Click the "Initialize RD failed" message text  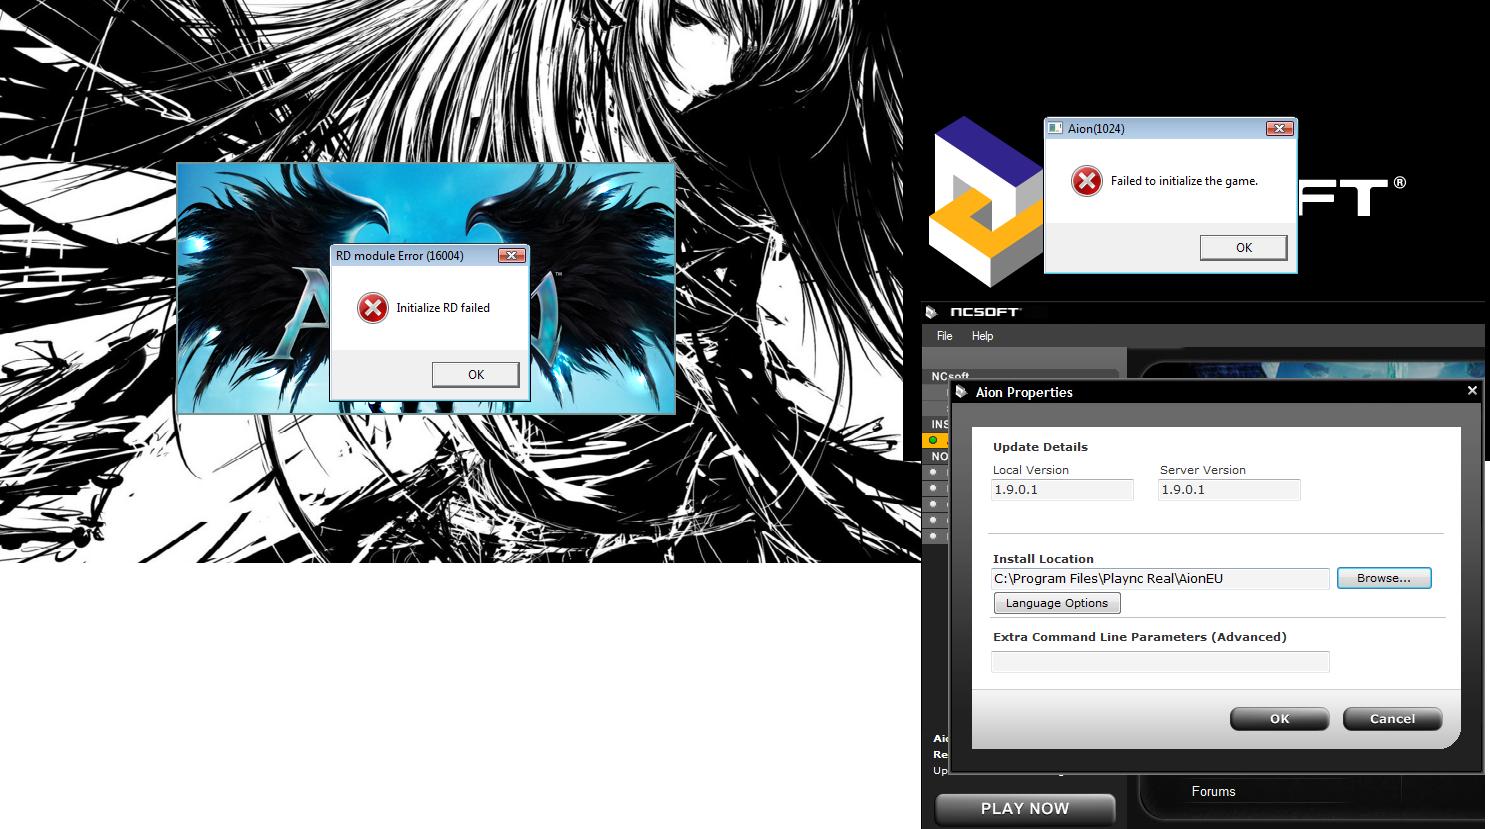point(443,308)
